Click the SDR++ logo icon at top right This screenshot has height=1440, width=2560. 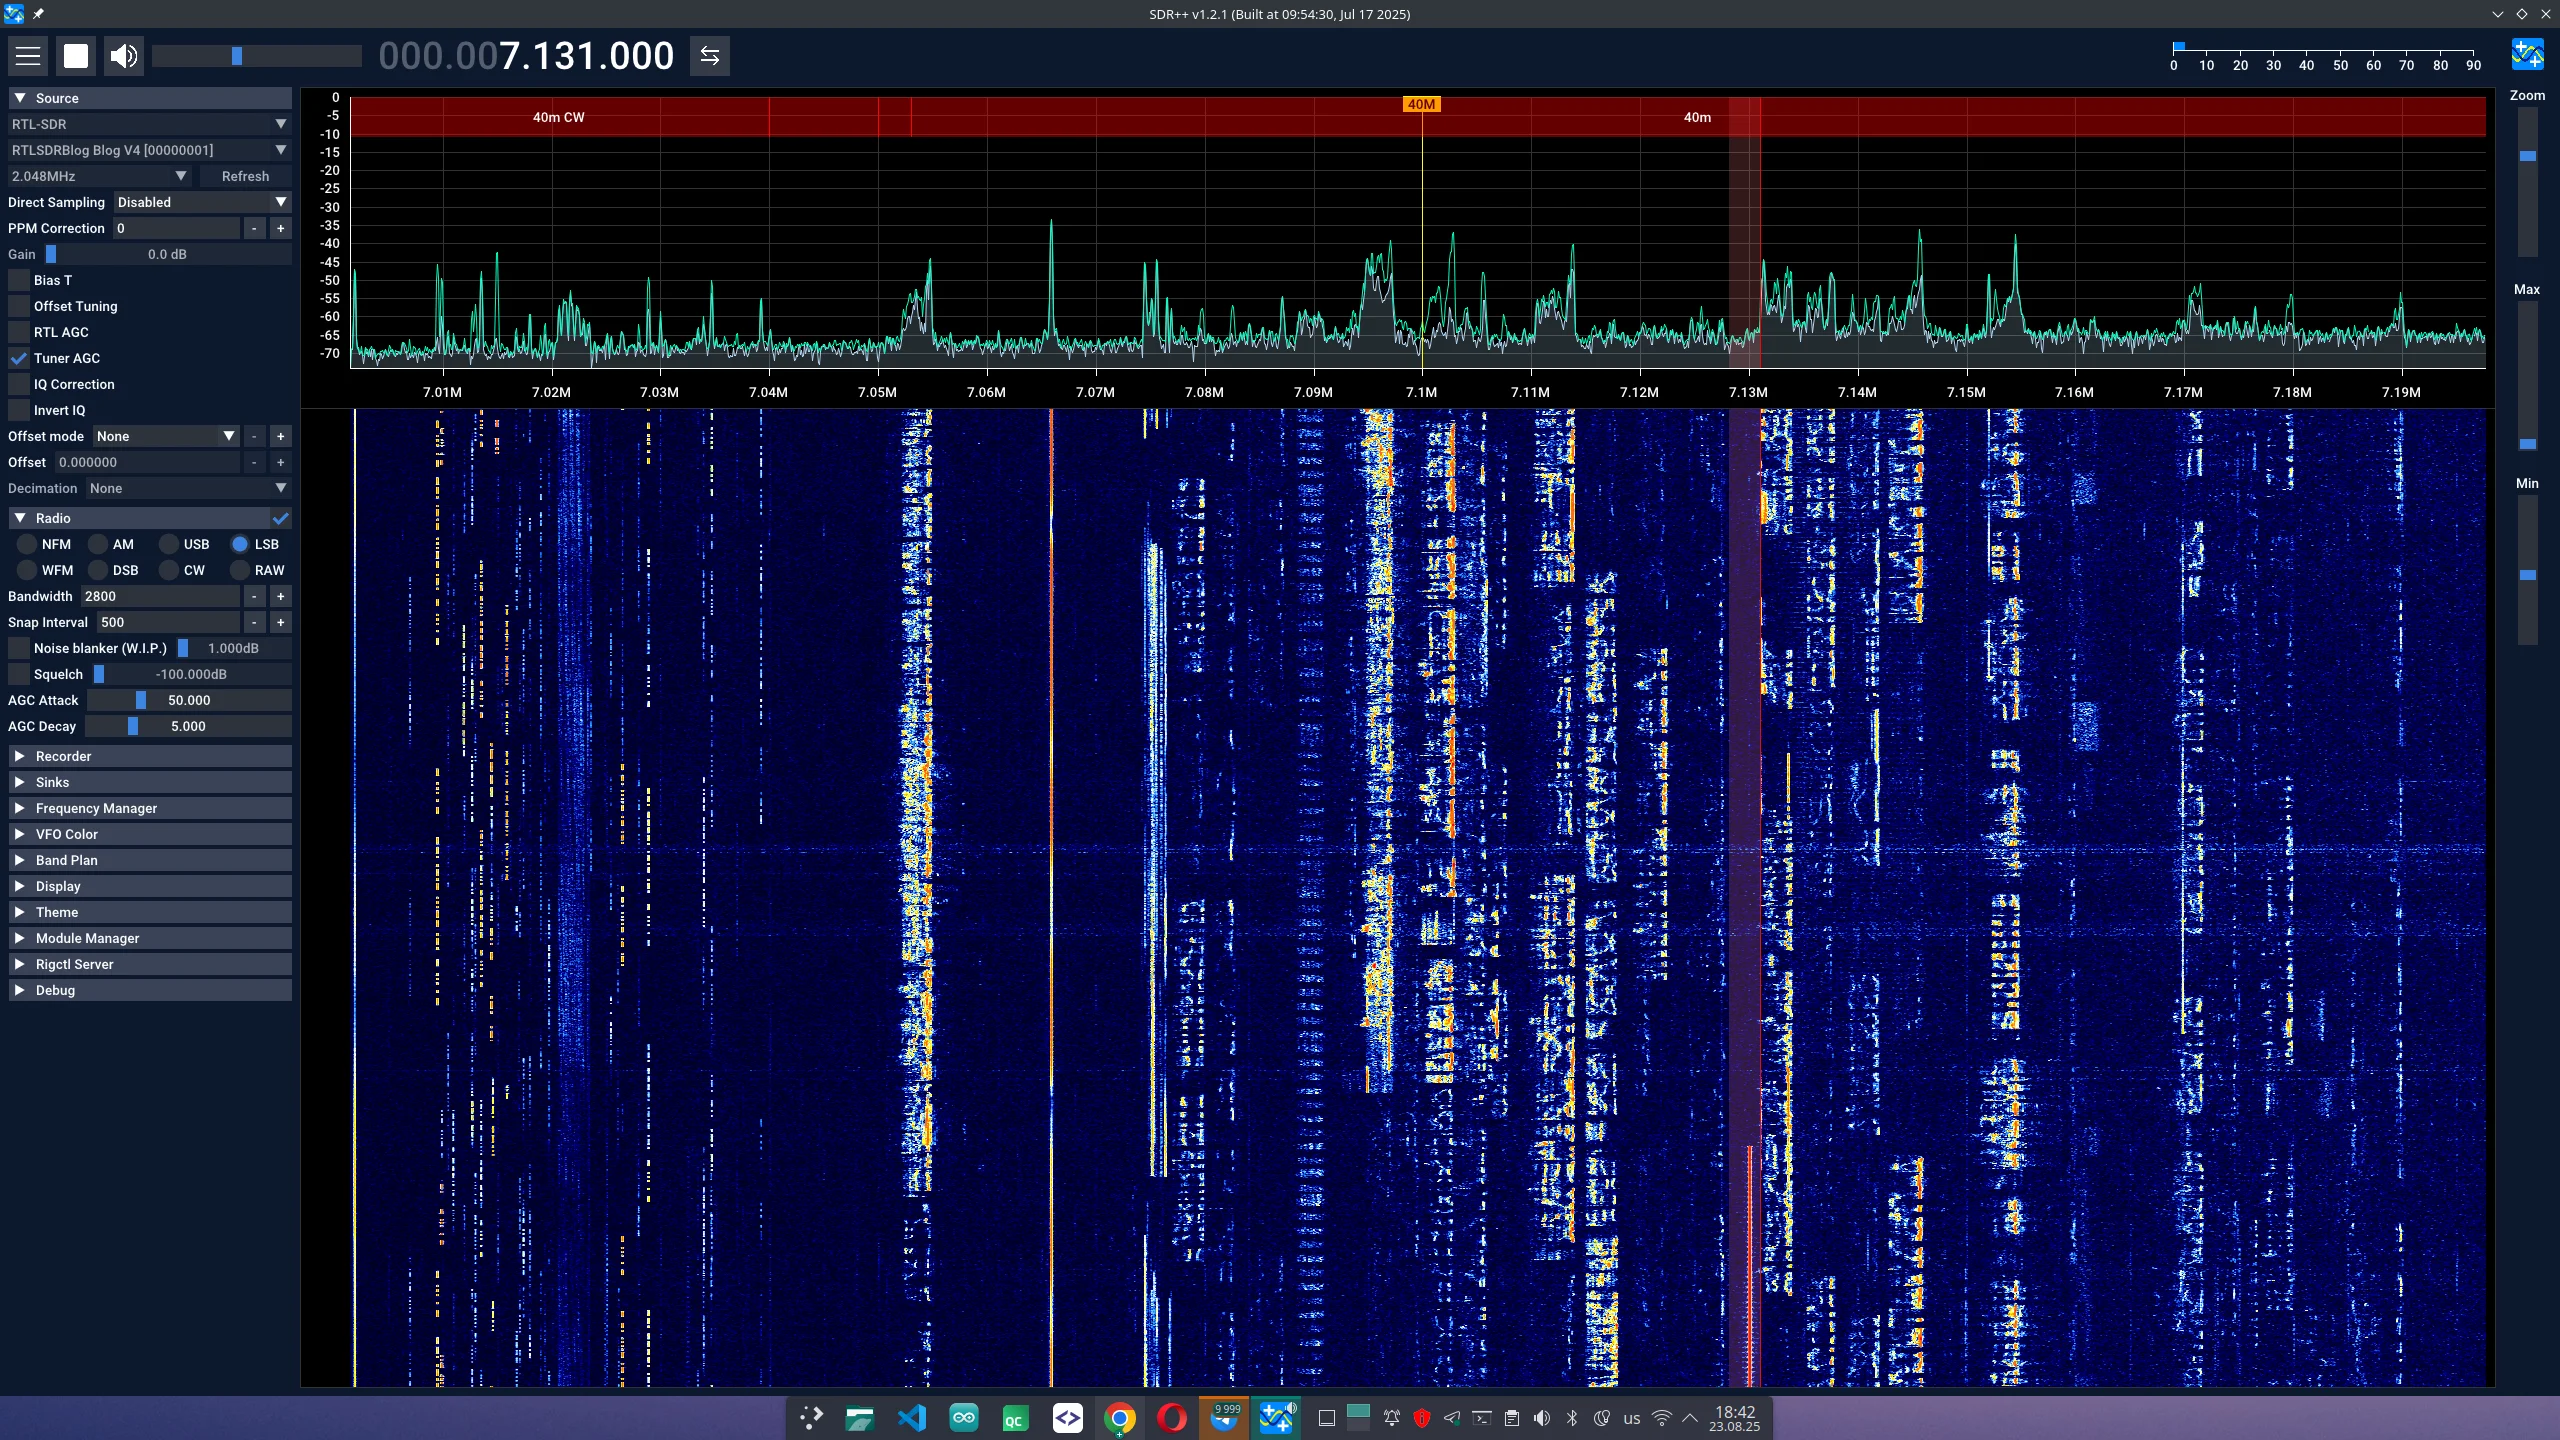pyautogui.click(x=2527, y=54)
